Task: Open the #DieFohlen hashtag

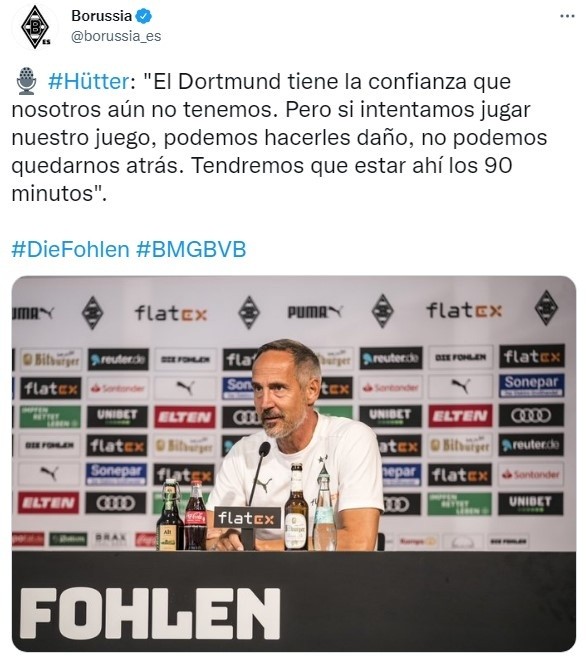Action: (70, 249)
